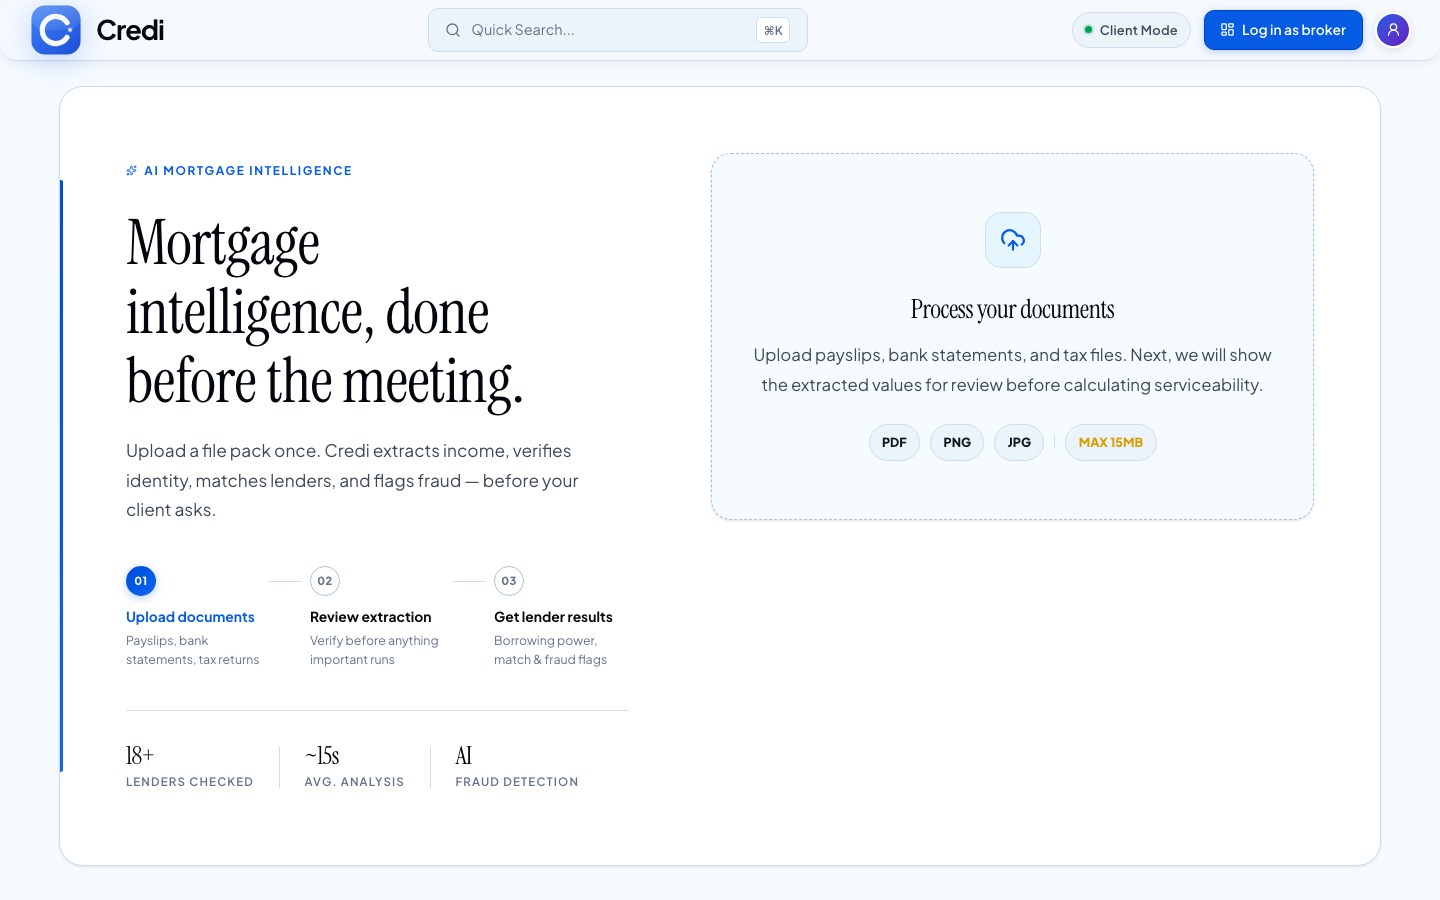Click the Credi brand name
Viewport: 1440px width, 900px height.
pos(130,30)
